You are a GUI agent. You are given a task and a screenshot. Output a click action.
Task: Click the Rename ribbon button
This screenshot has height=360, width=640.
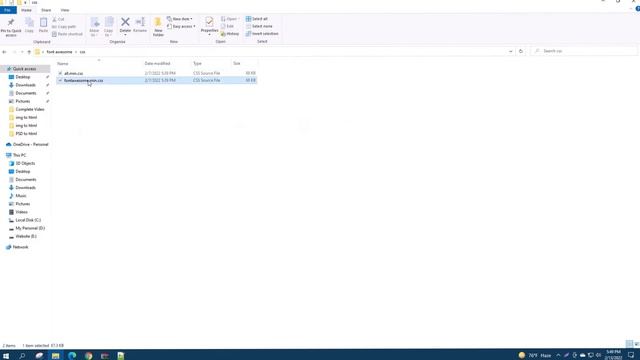click(140, 25)
